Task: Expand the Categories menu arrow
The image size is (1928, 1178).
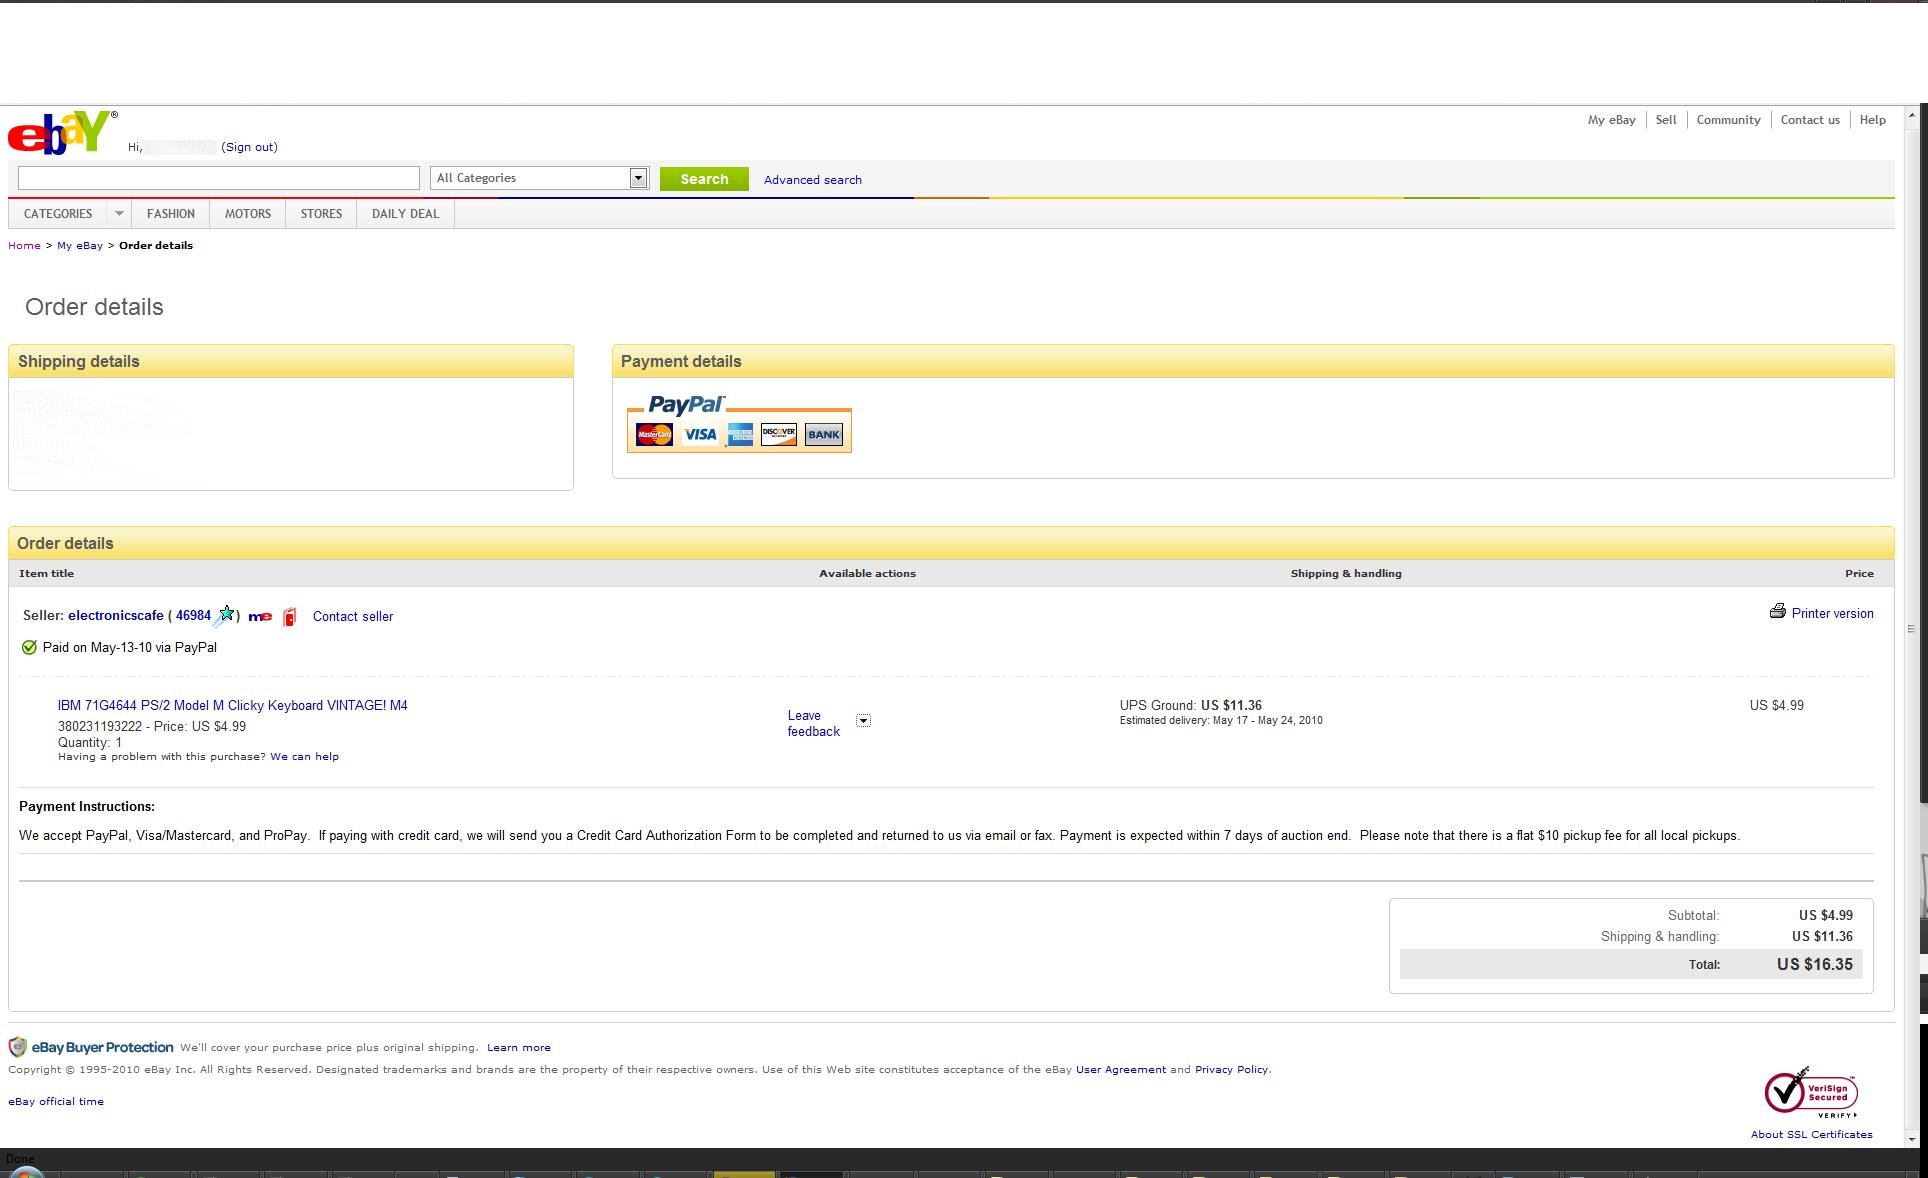Action: point(119,213)
